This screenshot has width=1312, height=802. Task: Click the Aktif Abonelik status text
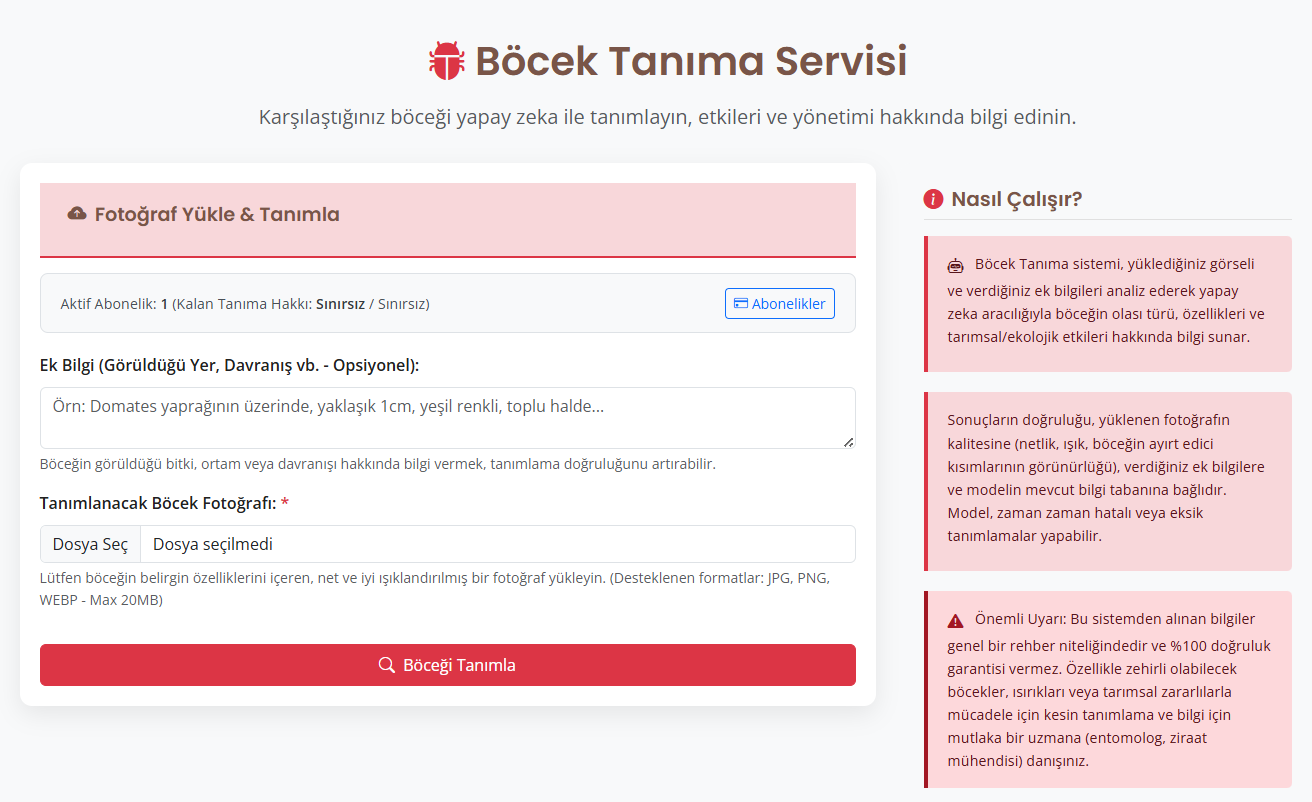click(x=245, y=303)
